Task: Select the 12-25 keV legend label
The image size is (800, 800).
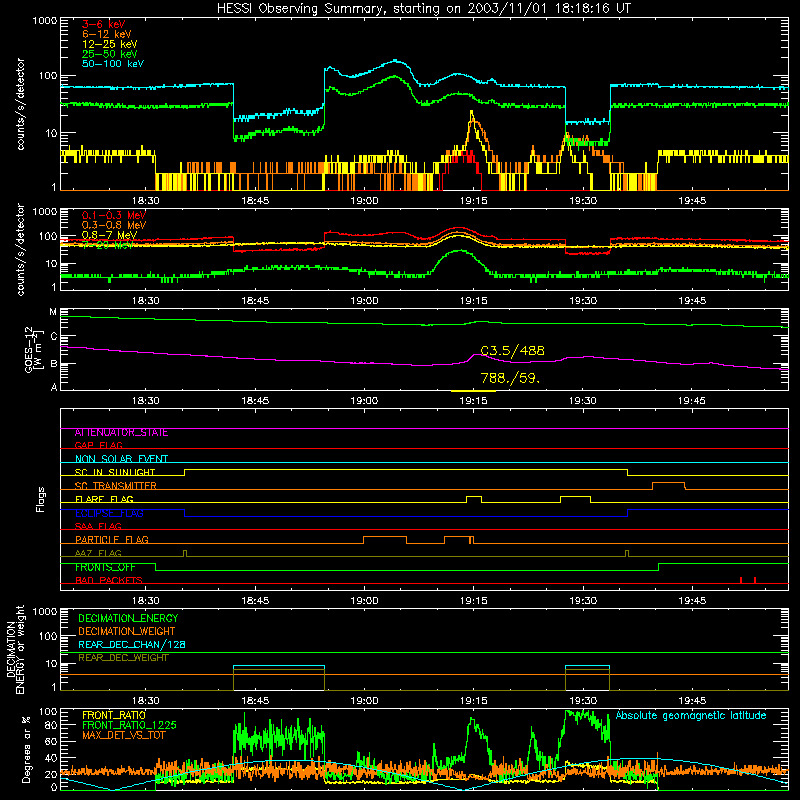Action: coord(110,44)
